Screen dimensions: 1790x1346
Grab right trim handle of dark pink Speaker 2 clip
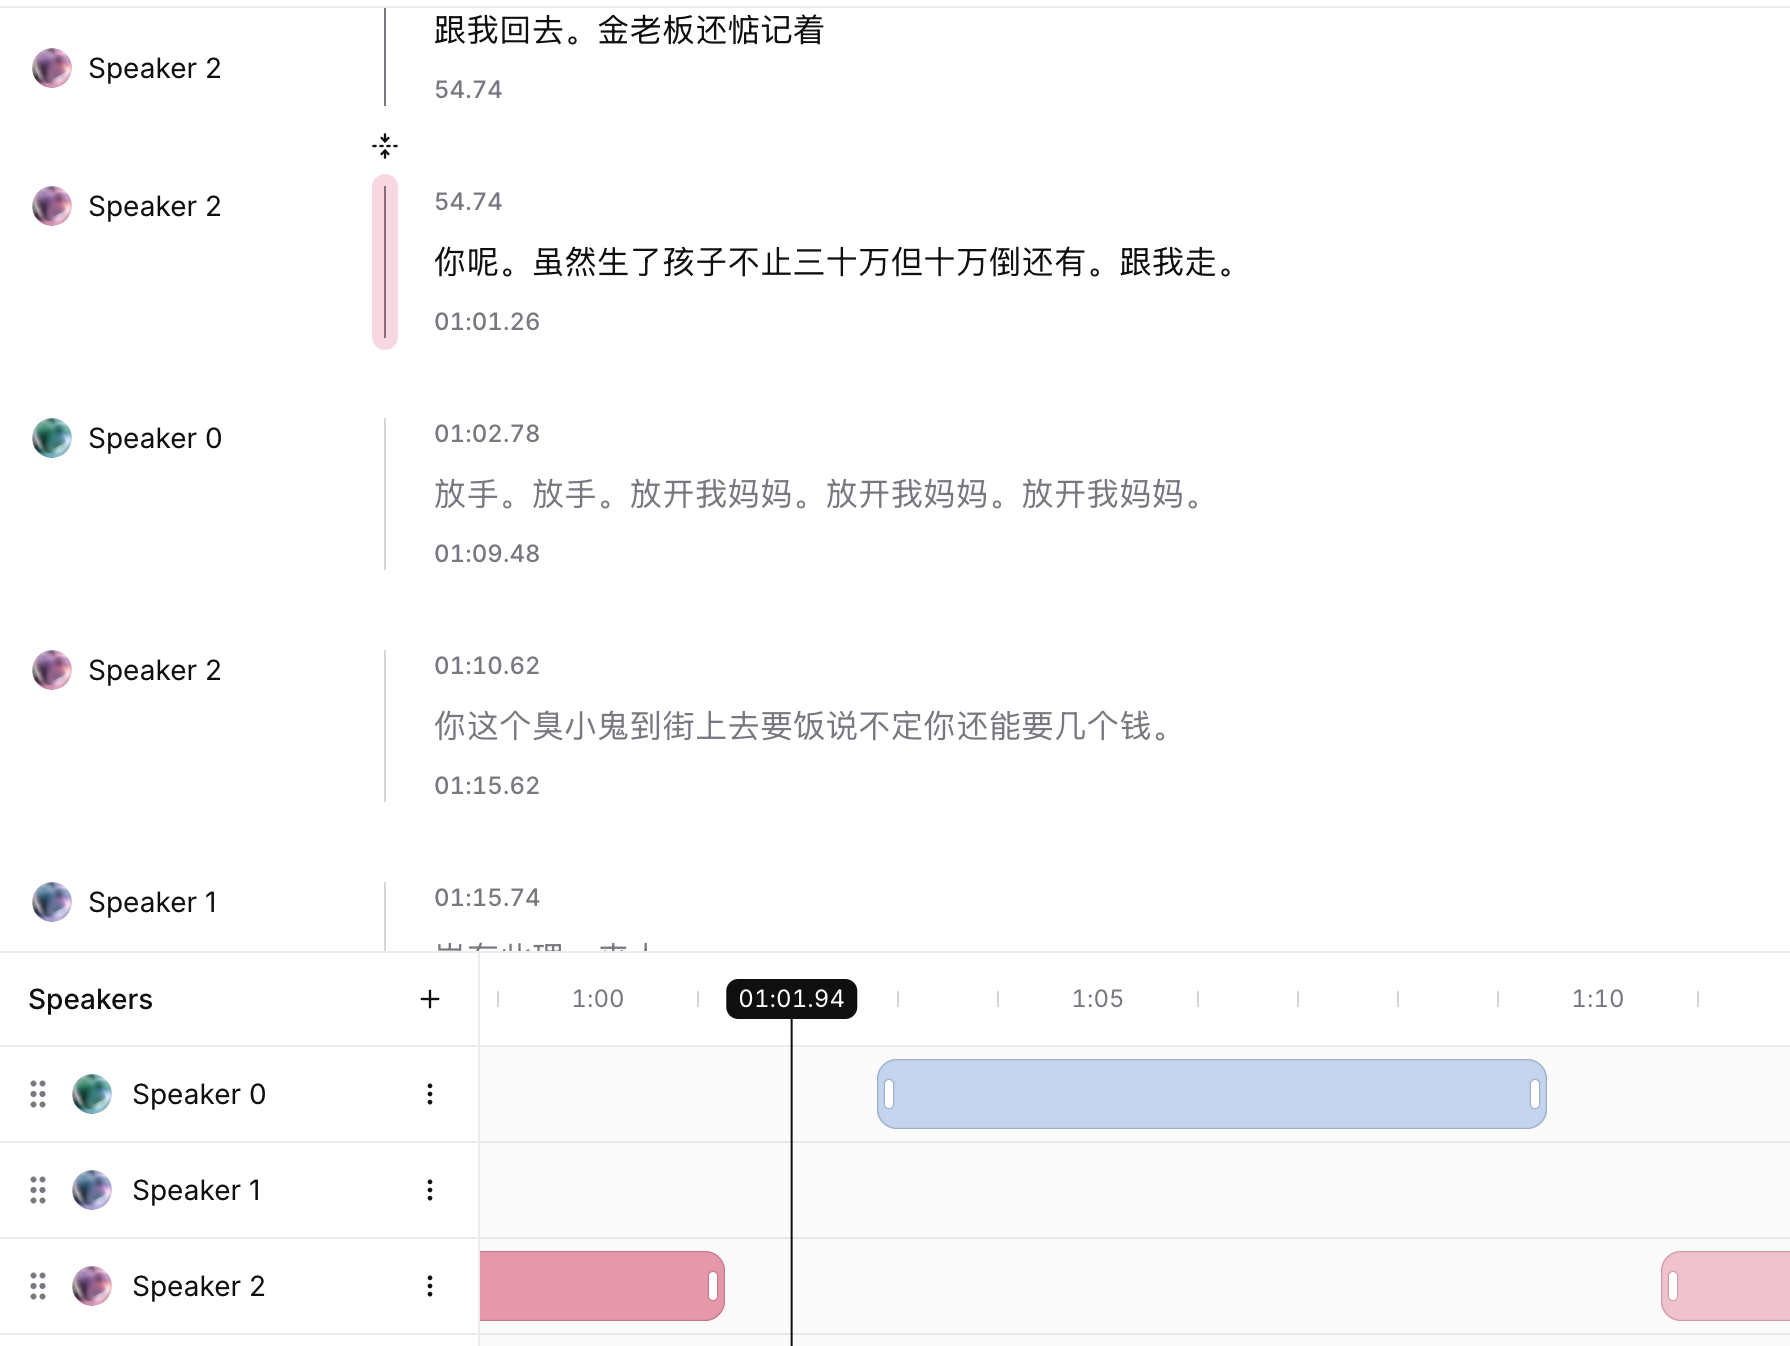click(713, 1286)
